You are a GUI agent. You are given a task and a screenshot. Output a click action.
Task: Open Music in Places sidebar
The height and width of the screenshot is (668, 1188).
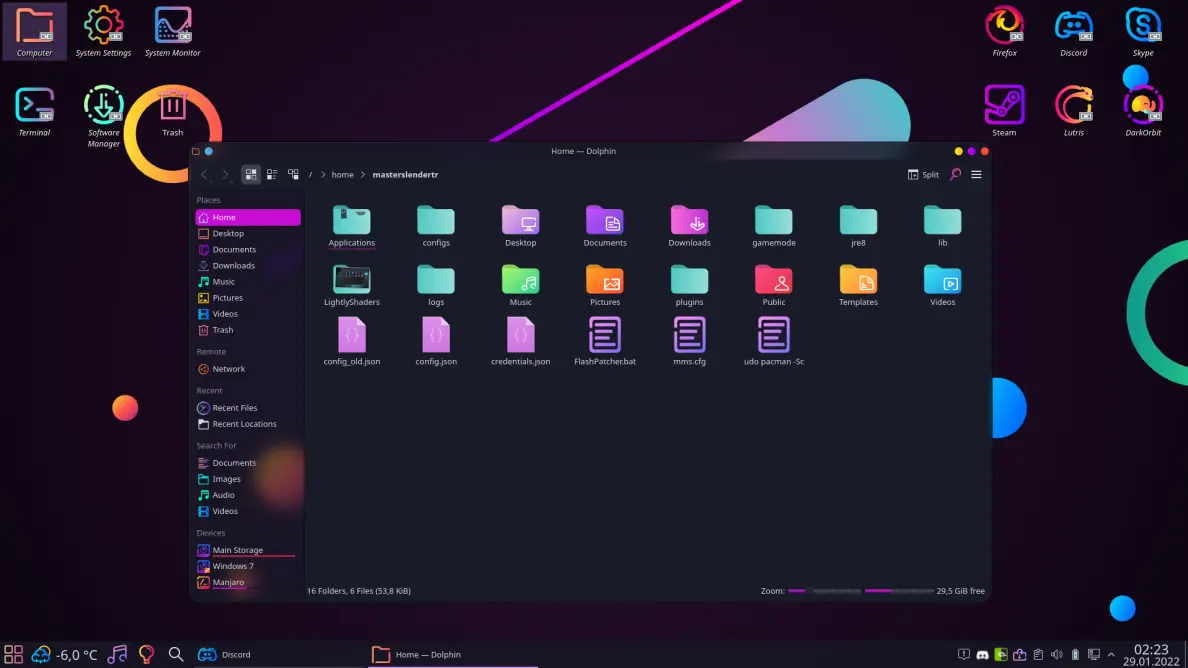pos(248,282)
